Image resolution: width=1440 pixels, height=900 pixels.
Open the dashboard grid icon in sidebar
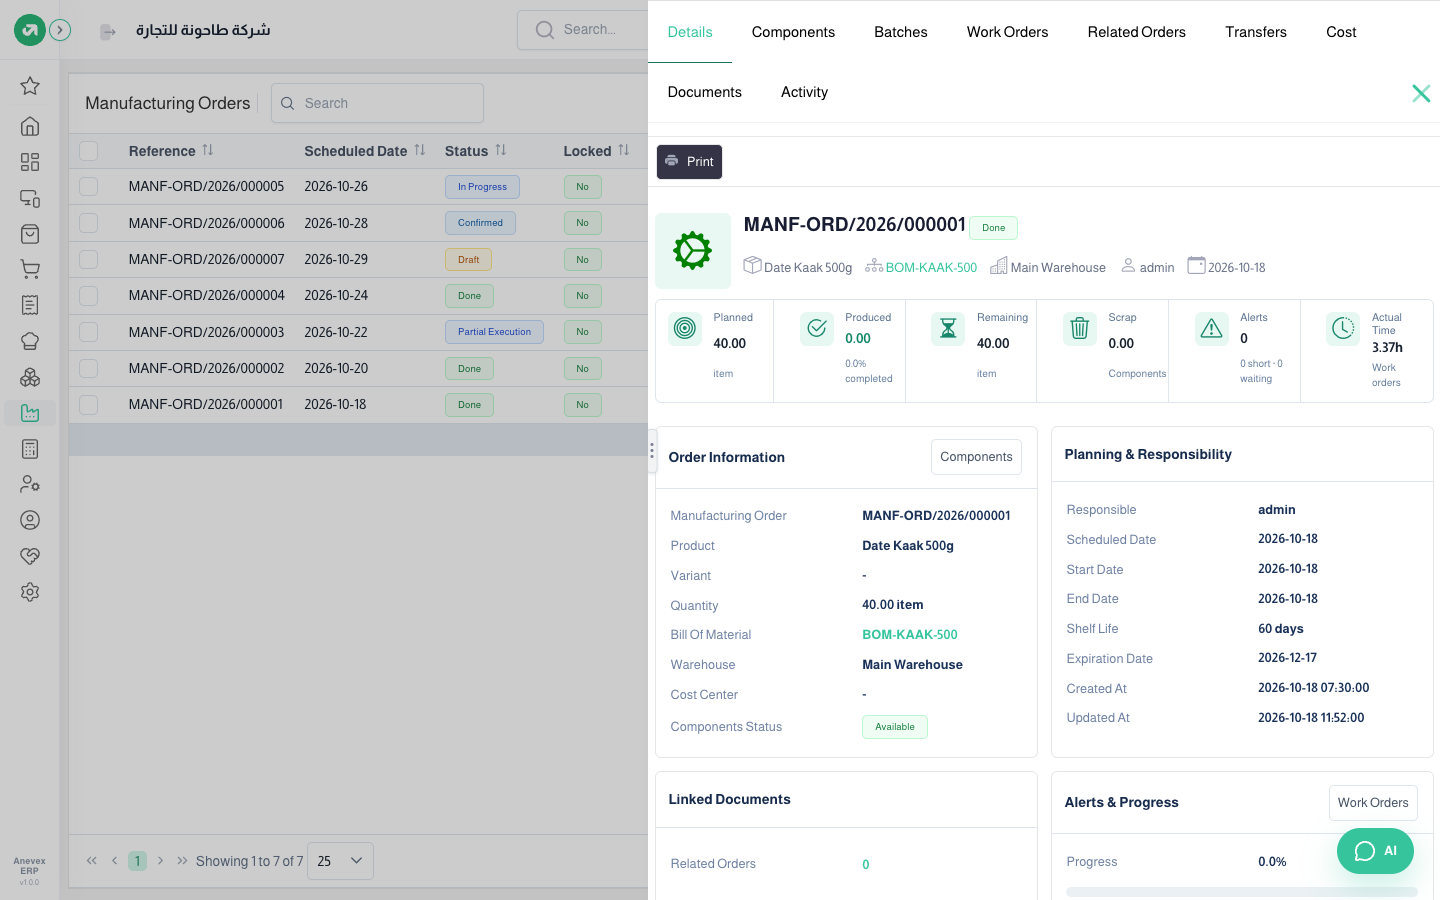[x=30, y=162]
